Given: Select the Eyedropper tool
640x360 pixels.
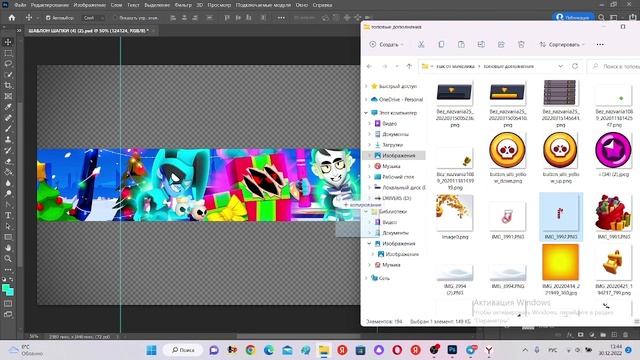Looking at the screenshot, I should click(x=8, y=107).
